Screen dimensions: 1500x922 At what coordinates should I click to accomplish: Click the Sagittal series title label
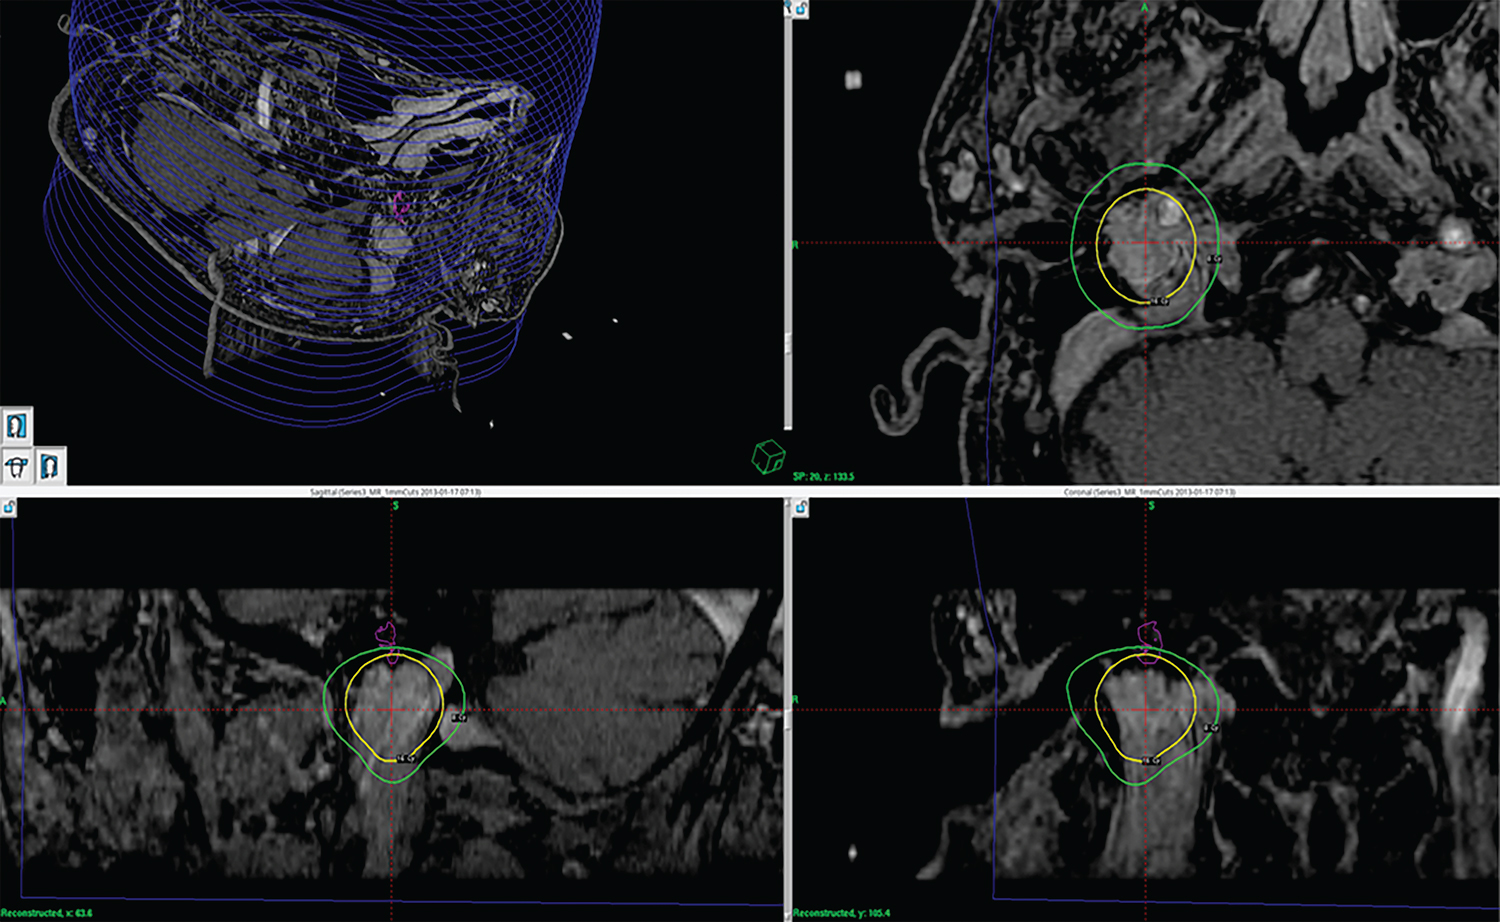click(x=395, y=492)
